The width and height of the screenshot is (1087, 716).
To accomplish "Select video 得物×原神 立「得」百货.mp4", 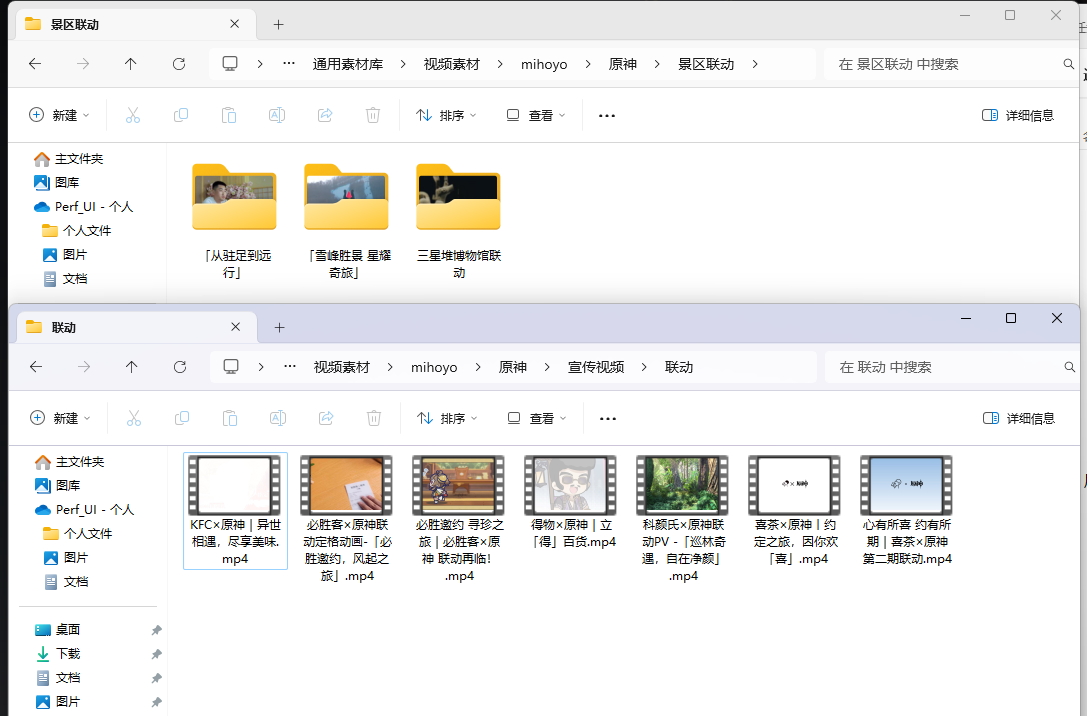I will [571, 503].
